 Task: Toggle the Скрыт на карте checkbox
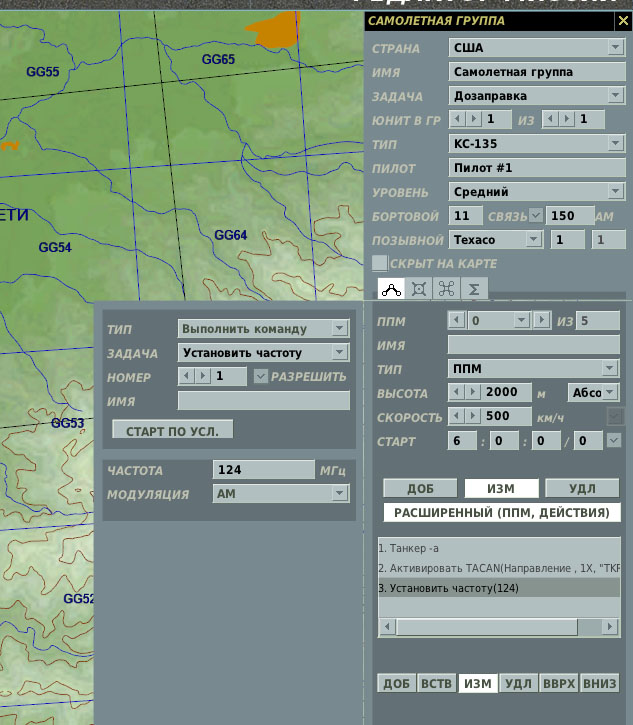pyautogui.click(x=380, y=263)
